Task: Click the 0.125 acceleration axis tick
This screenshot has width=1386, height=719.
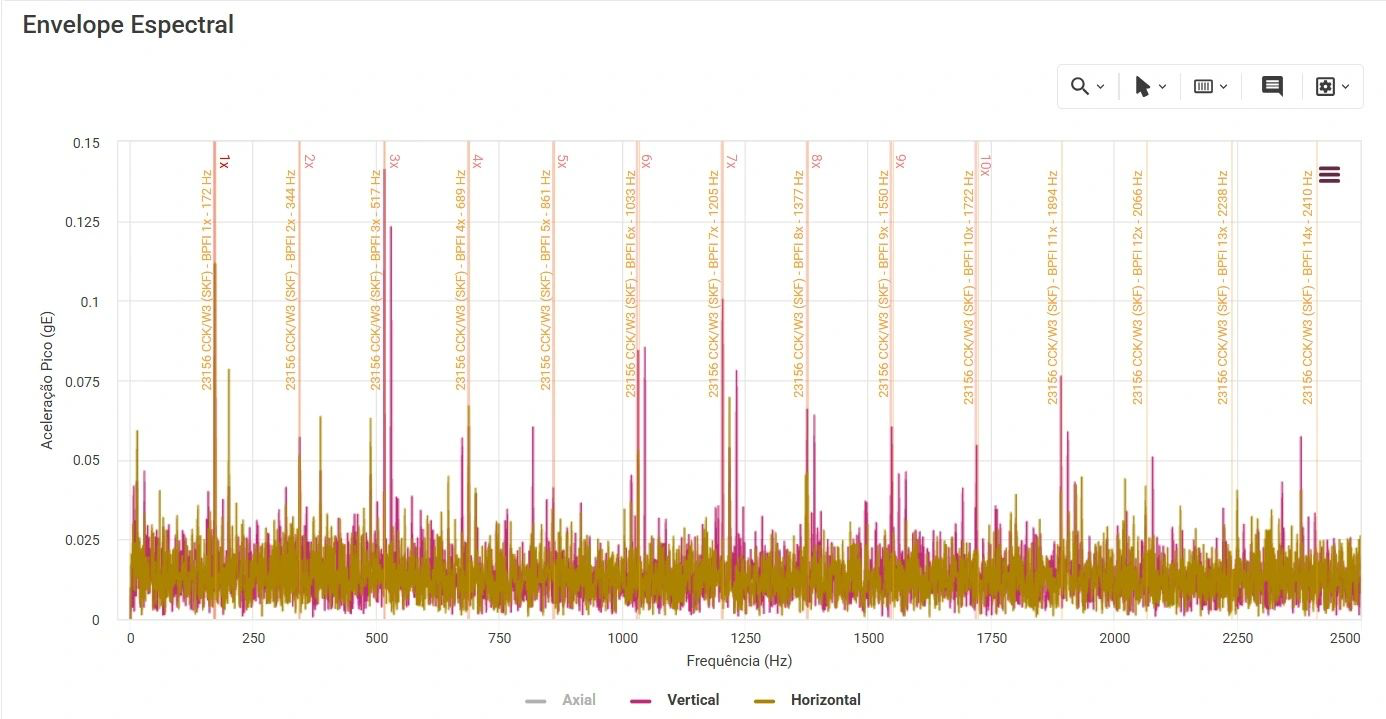Action: (x=82, y=222)
